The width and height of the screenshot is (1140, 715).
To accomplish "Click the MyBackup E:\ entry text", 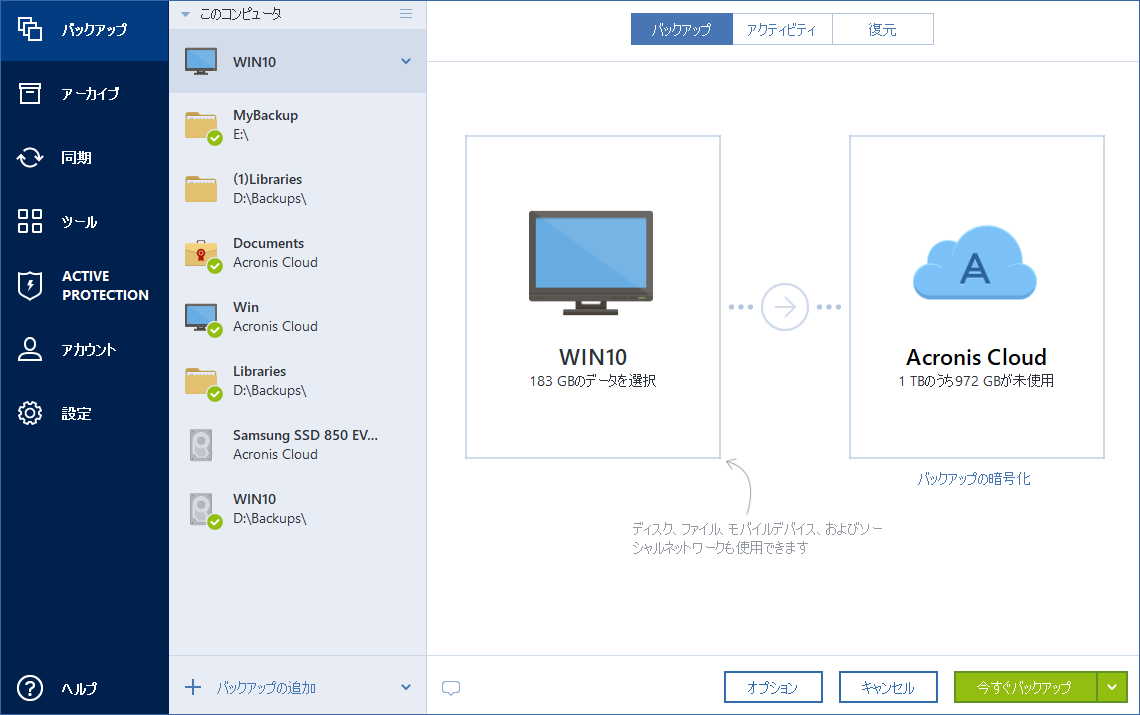I will click(x=265, y=124).
